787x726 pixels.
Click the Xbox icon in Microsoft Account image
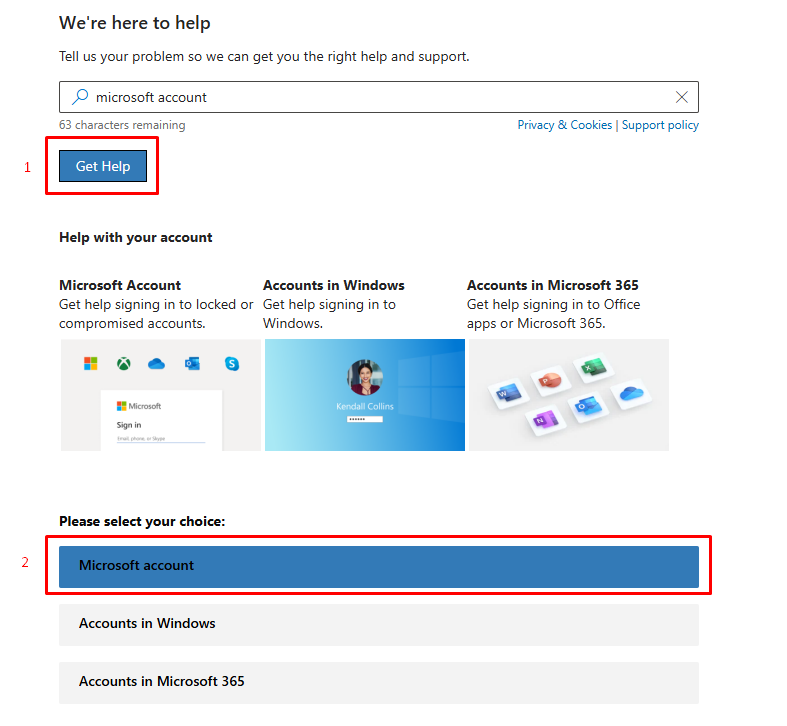click(x=123, y=363)
